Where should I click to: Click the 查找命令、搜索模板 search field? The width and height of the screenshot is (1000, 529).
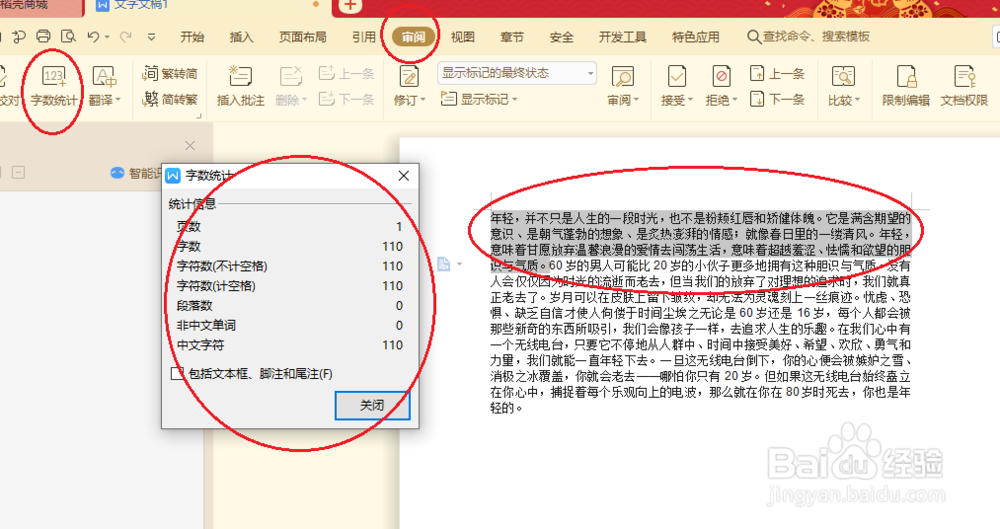[x=816, y=37]
